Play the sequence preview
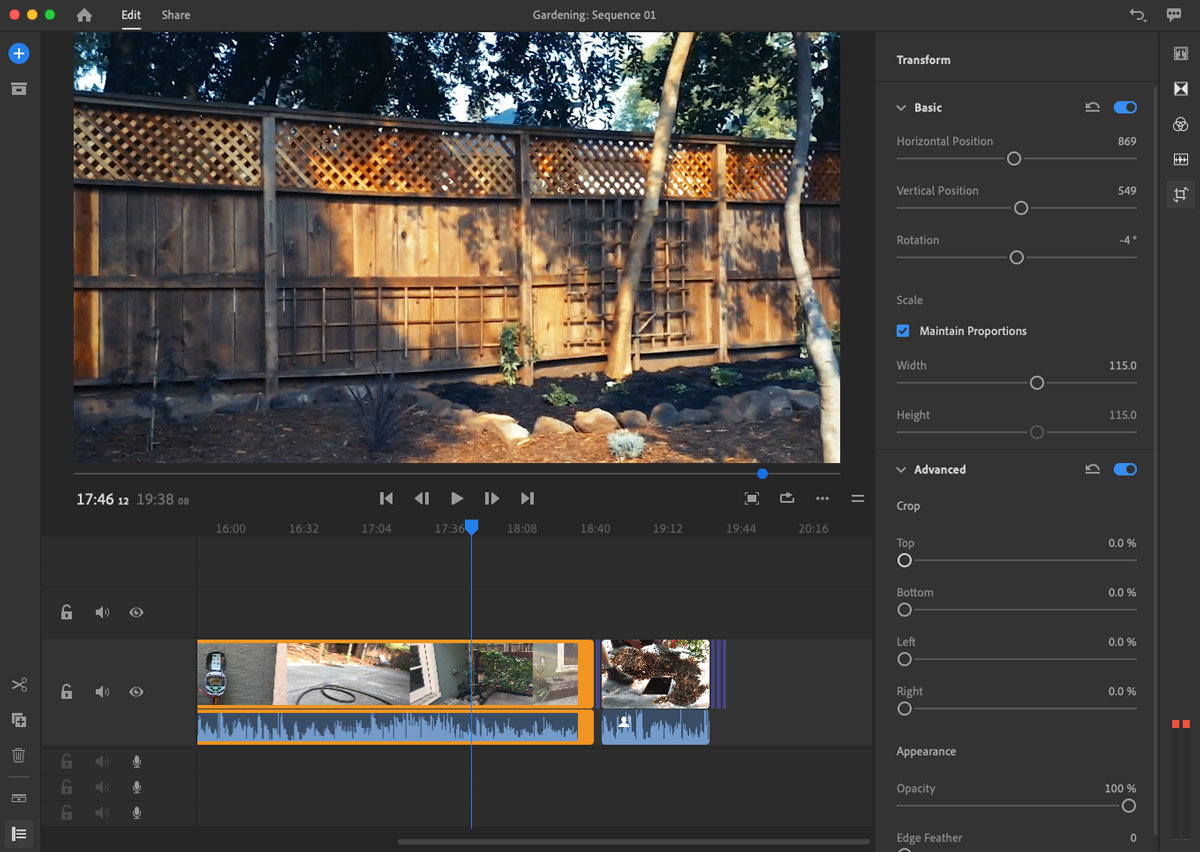The width and height of the screenshot is (1200, 852). [x=457, y=498]
